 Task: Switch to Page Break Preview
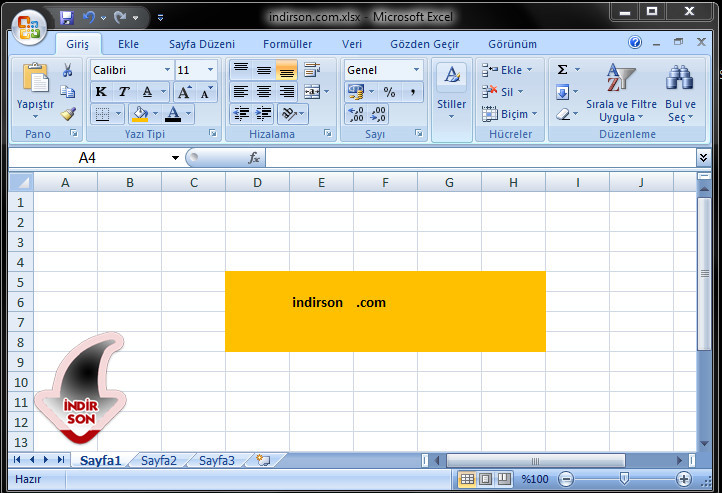pos(504,479)
